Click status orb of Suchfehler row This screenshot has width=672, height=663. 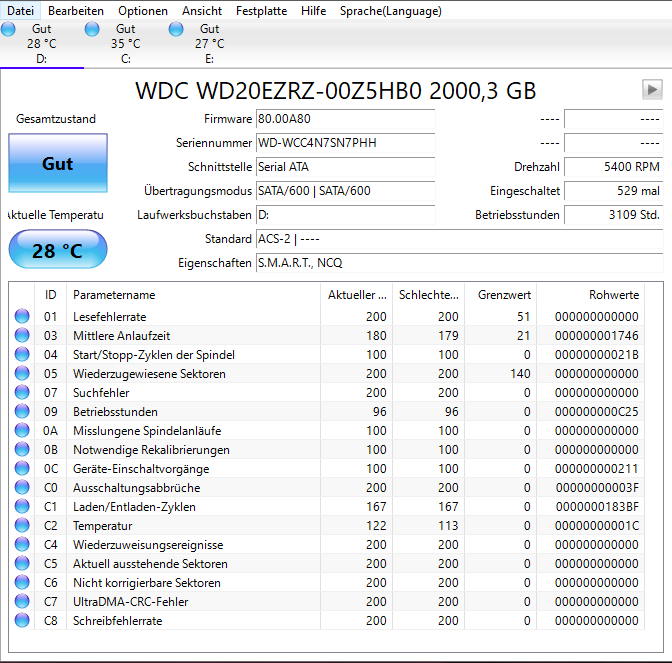pos(22,392)
